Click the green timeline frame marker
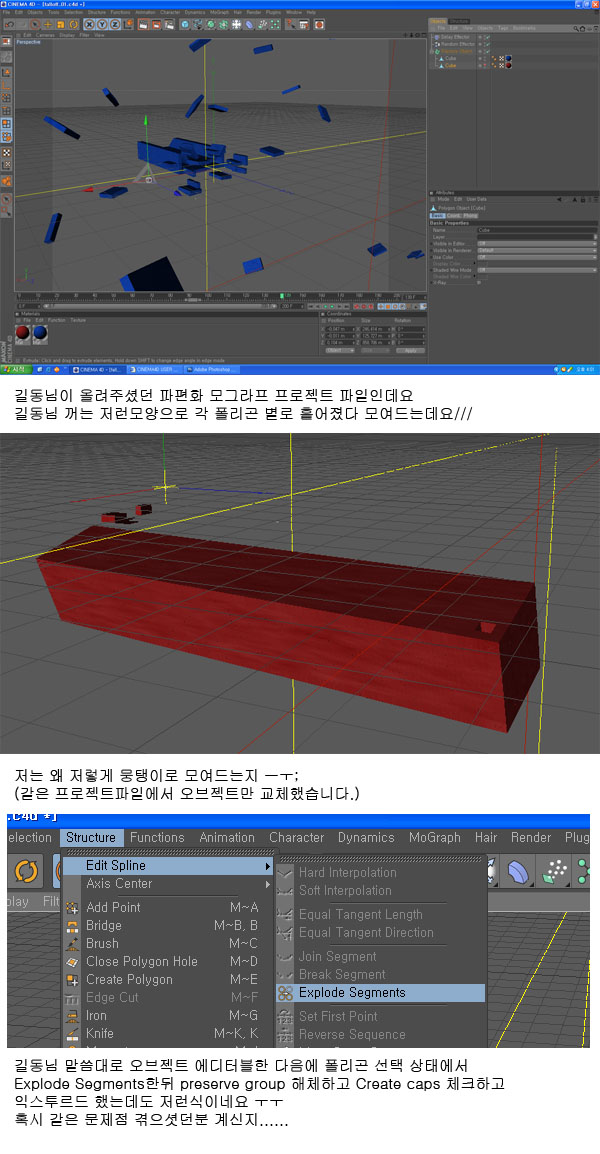Viewport: 600px width, 1154px height. pyautogui.click(x=282, y=296)
